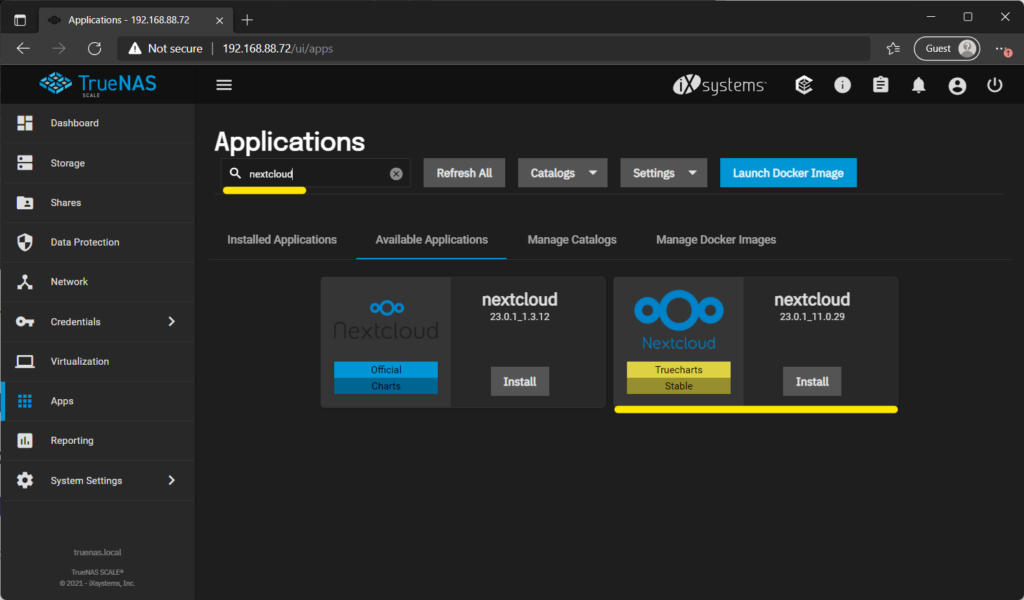This screenshot has width=1024, height=600.
Task: Click the Official Charts label
Action: point(386,377)
